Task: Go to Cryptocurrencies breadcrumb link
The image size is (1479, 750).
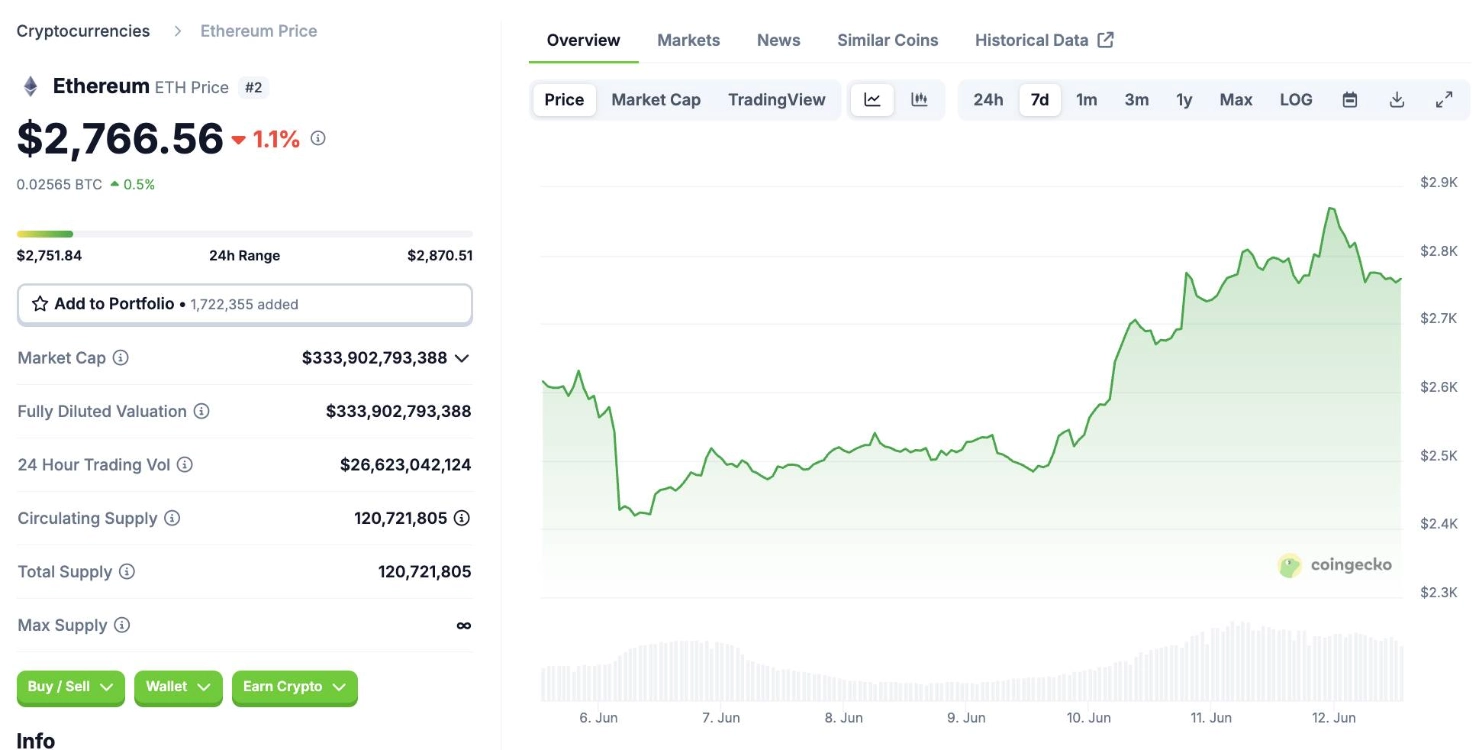Action: 83,31
